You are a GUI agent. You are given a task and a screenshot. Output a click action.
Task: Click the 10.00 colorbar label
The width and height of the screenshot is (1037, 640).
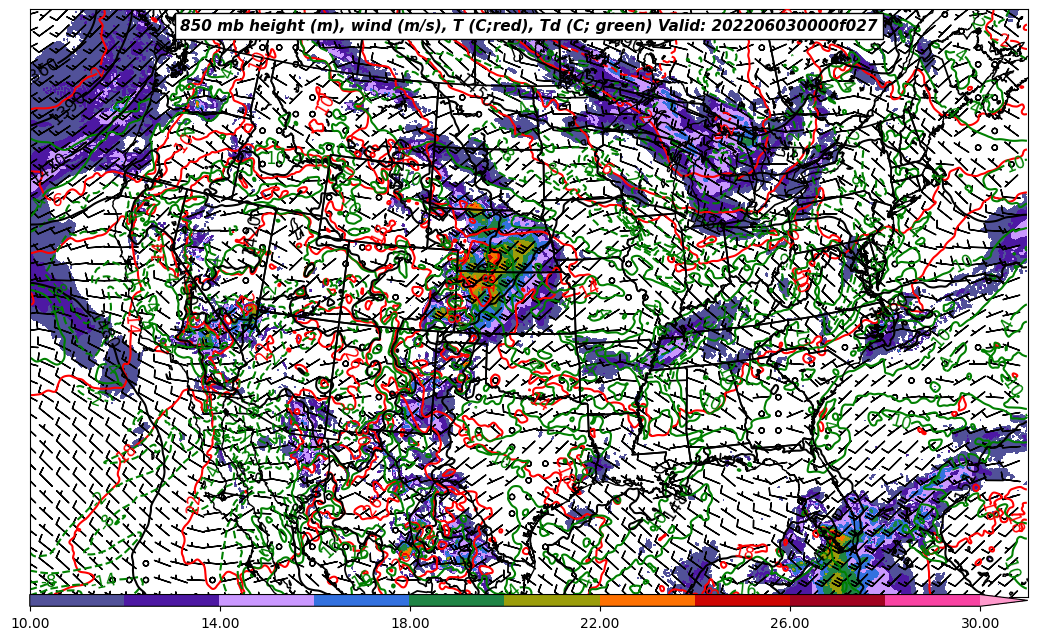tap(30, 623)
